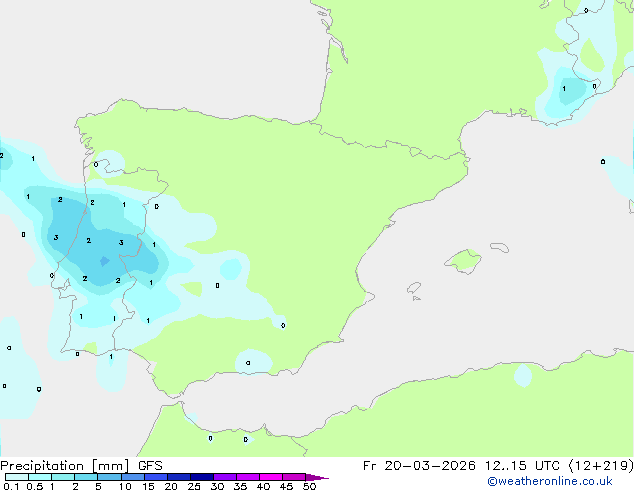Select the 5–10 mm legend color swatch
The height and width of the screenshot is (490, 634).
click(109, 477)
